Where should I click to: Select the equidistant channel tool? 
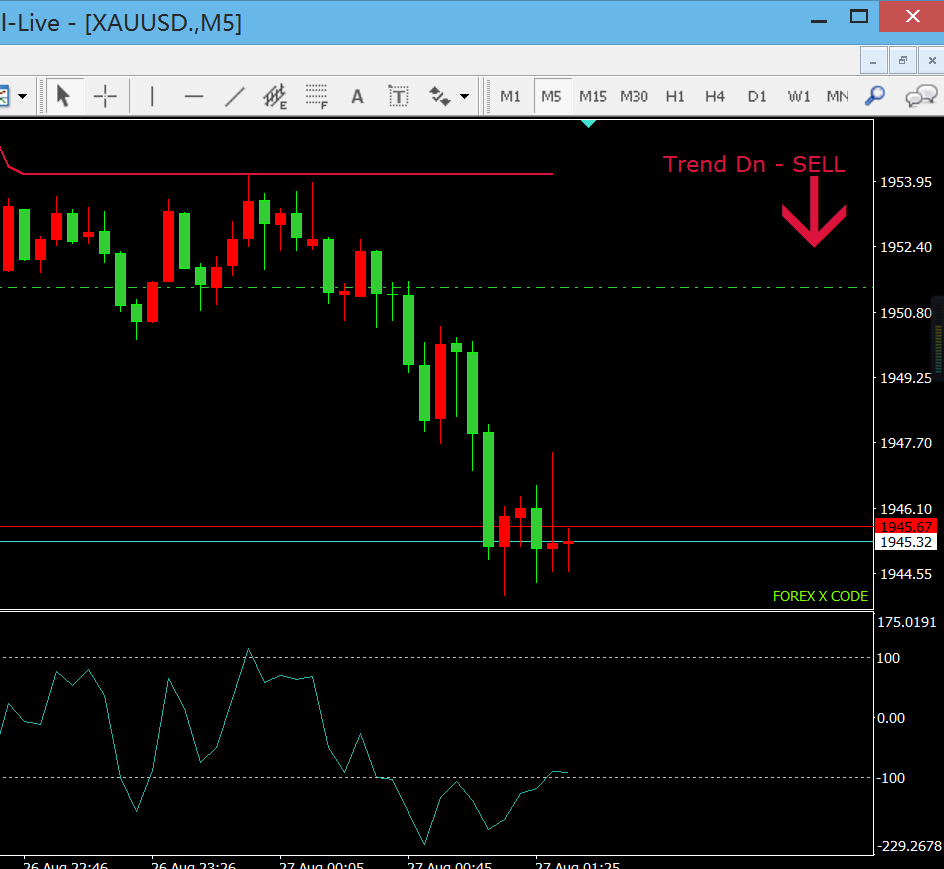(275, 96)
